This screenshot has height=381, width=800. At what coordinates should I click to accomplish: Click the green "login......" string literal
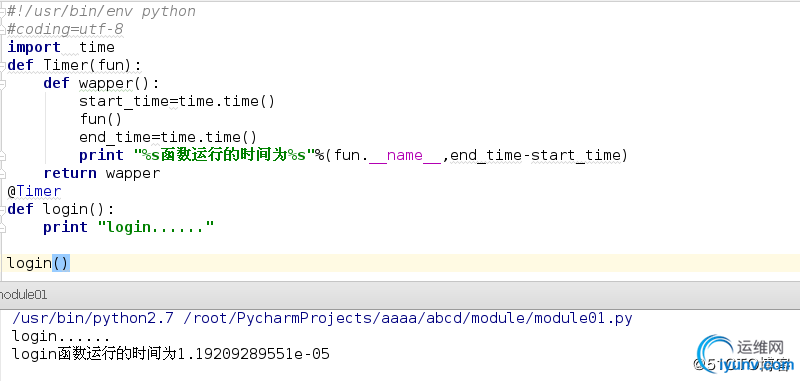155,227
